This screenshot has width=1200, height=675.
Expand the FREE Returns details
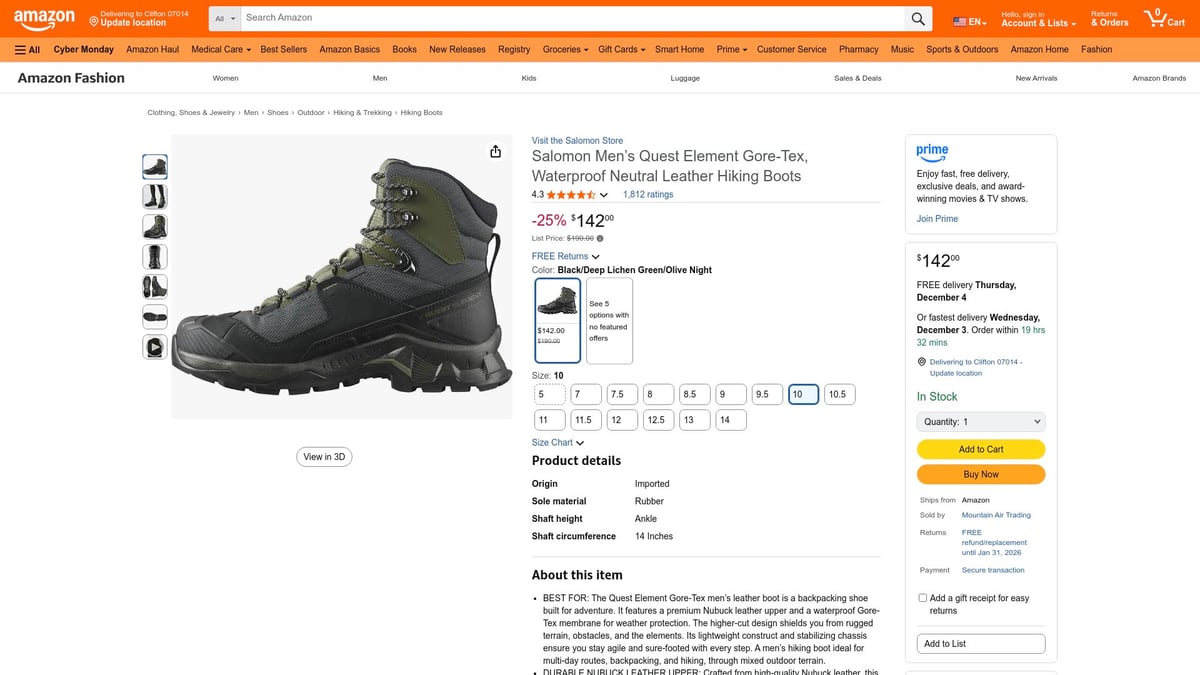point(562,256)
